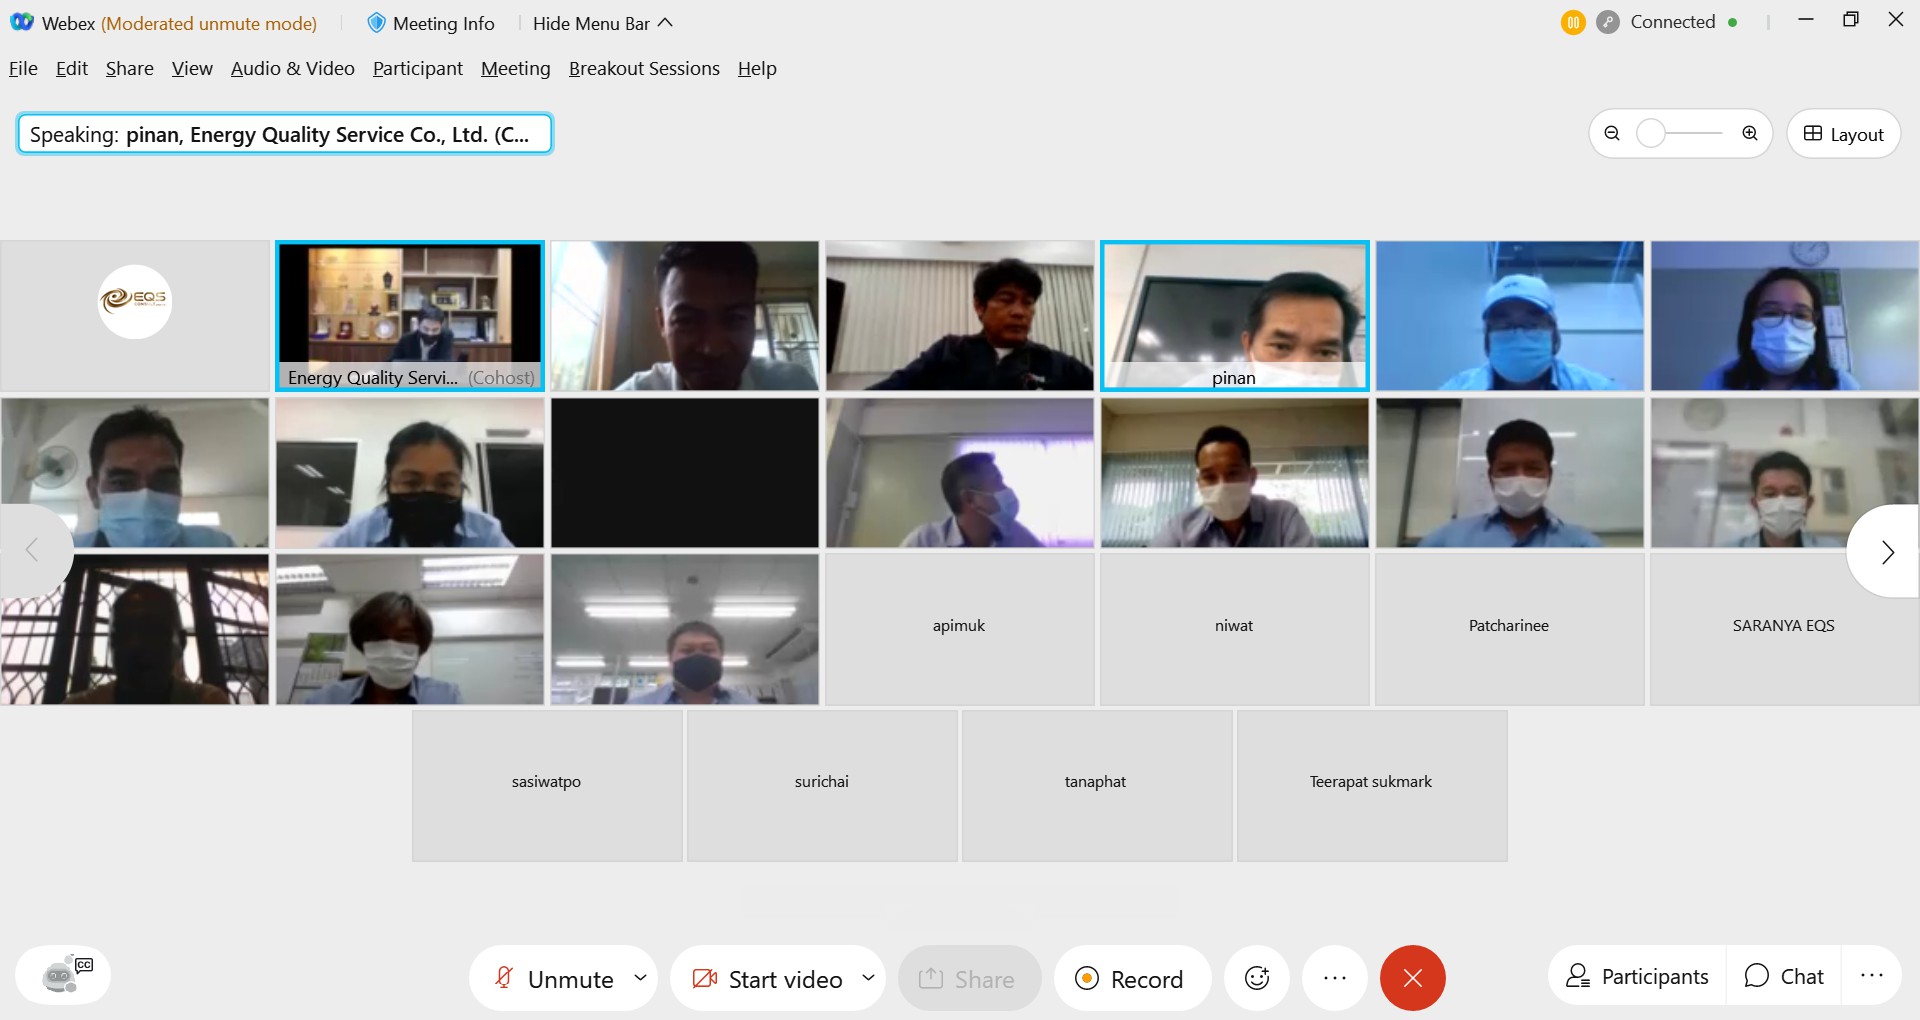Click the Unmute microphone button
This screenshot has height=1020, width=1920.
pos(554,978)
